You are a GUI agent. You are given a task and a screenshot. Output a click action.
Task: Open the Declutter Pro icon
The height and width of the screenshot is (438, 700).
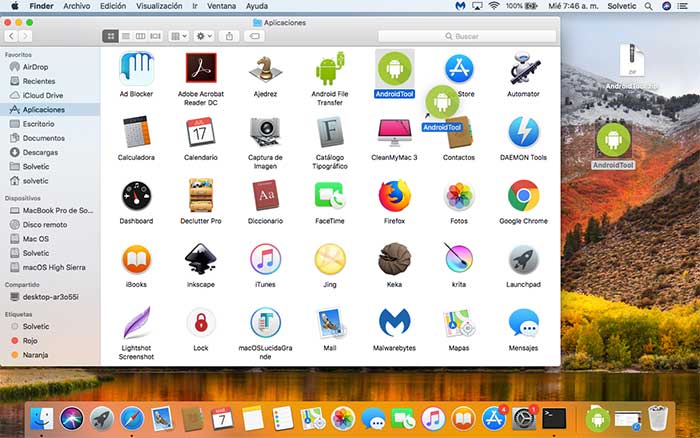201,195
